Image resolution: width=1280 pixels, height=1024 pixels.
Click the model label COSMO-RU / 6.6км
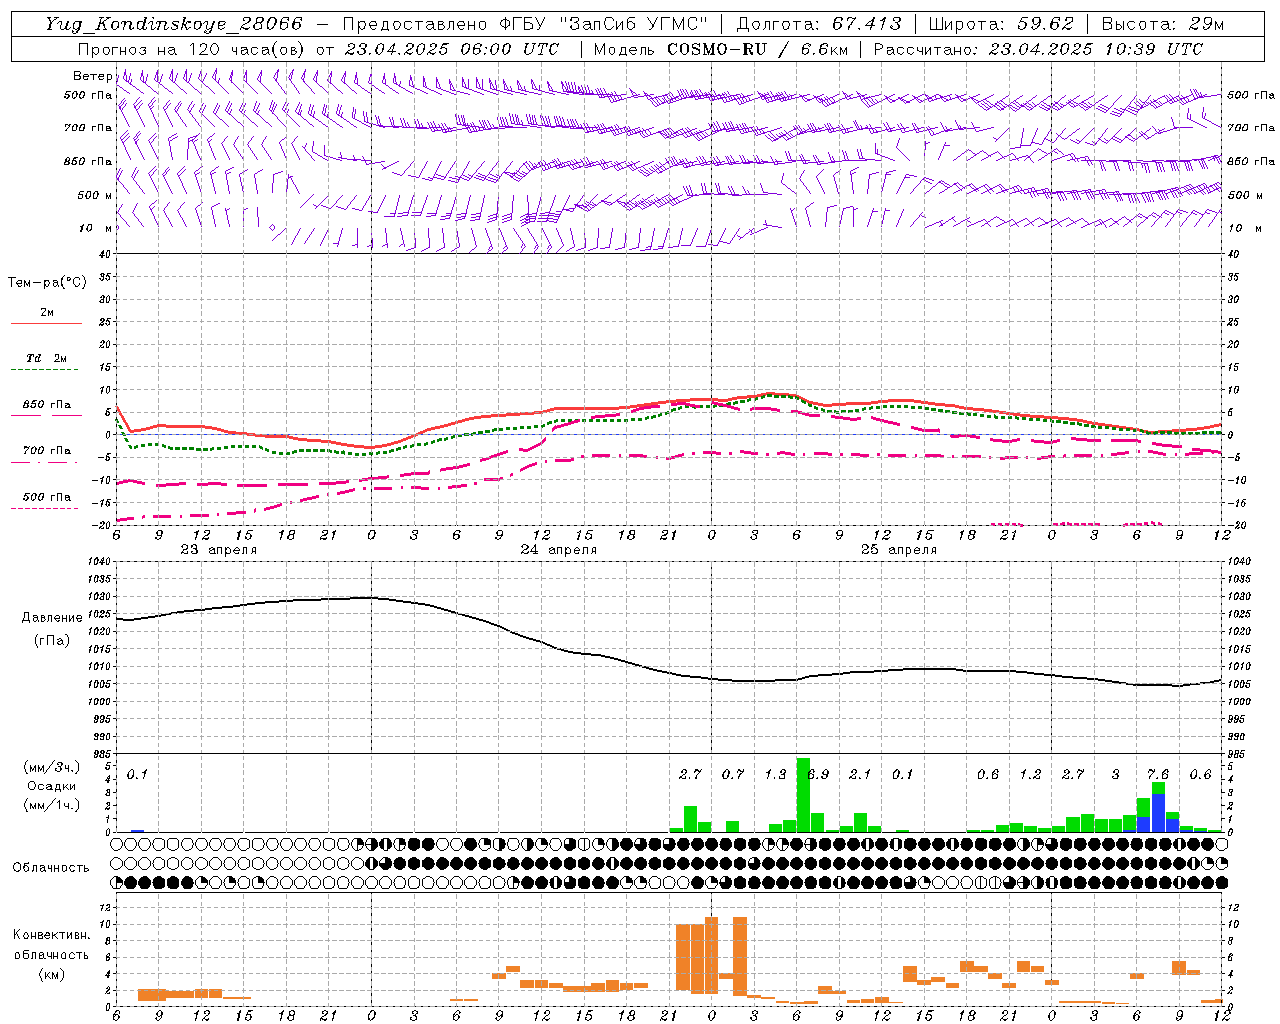(x=759, y=49)
